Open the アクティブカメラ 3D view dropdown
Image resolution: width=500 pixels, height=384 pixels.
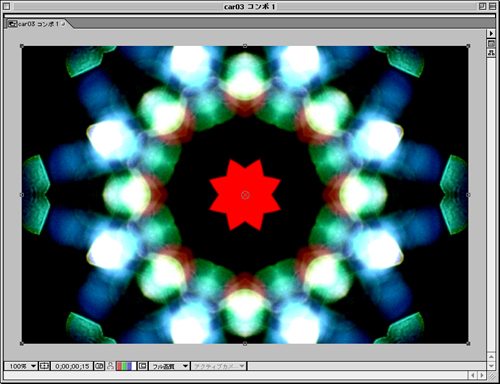(x=219, y=366)
